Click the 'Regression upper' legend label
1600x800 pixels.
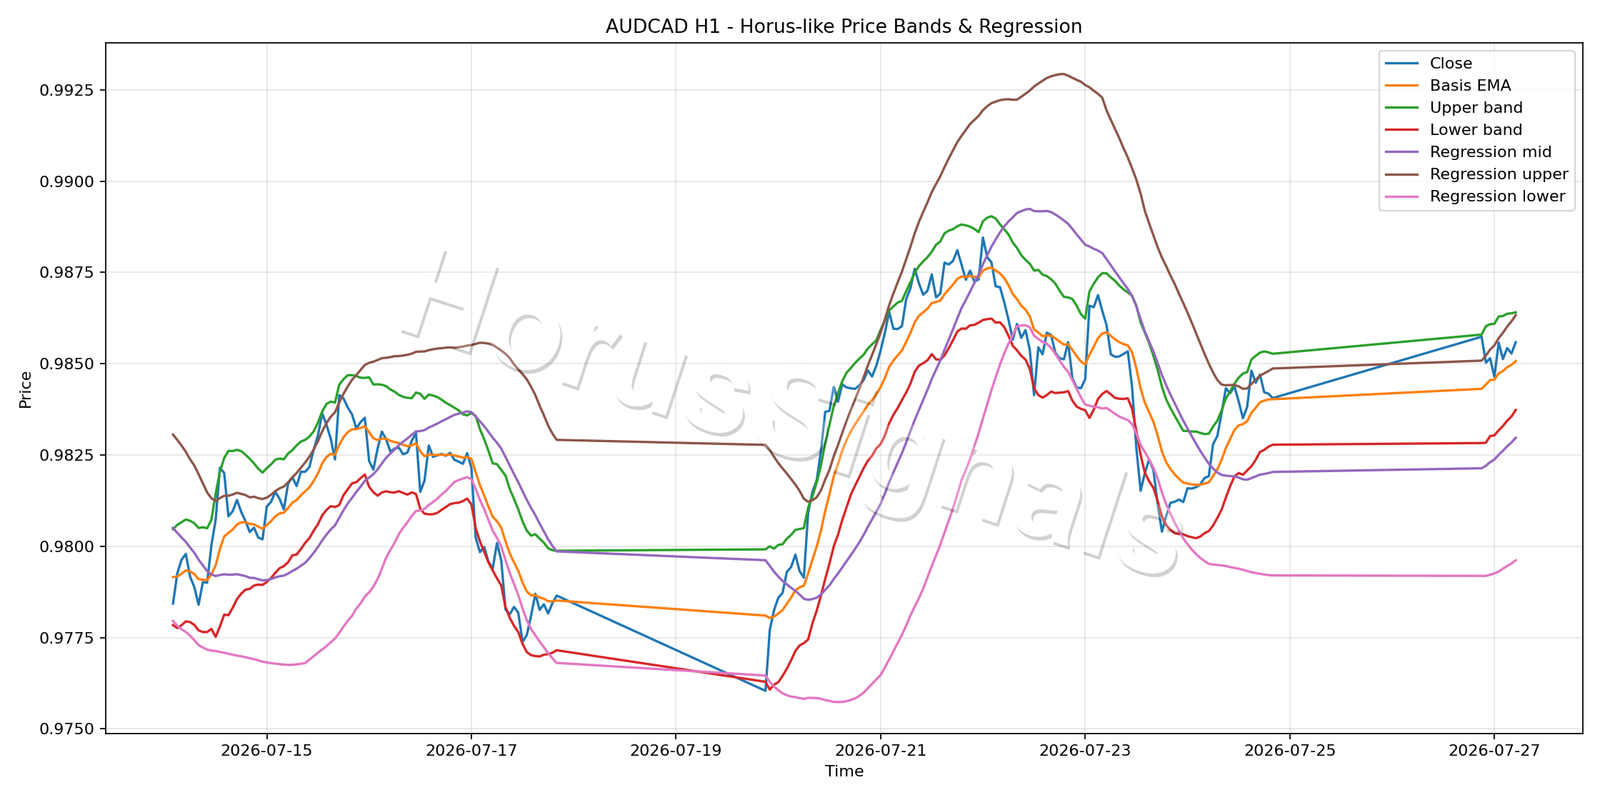[x=1499, y=174]
